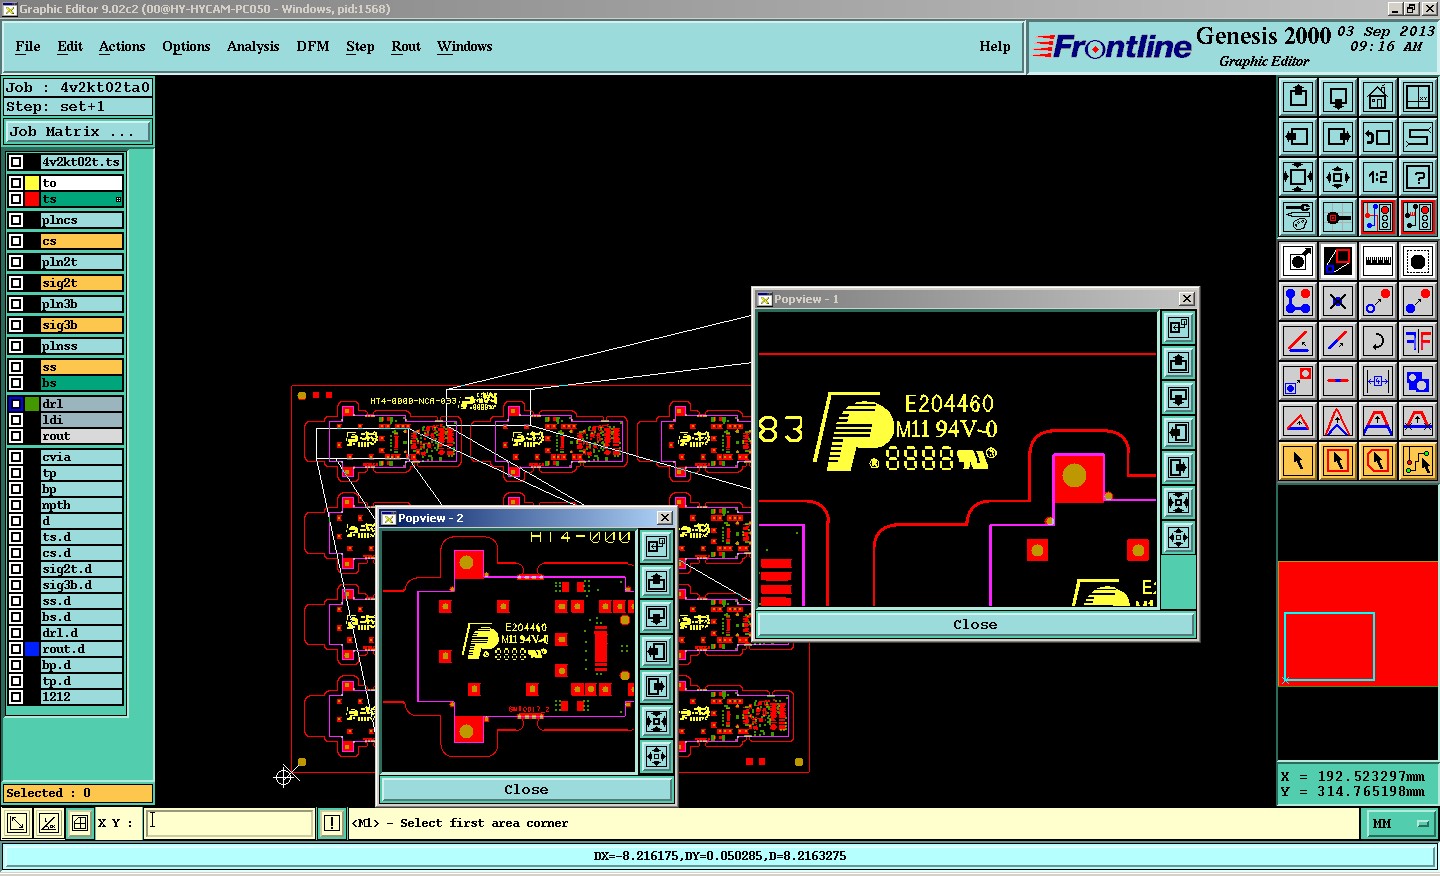Click the red color swatch of layer ts

(x=32, y=199)
